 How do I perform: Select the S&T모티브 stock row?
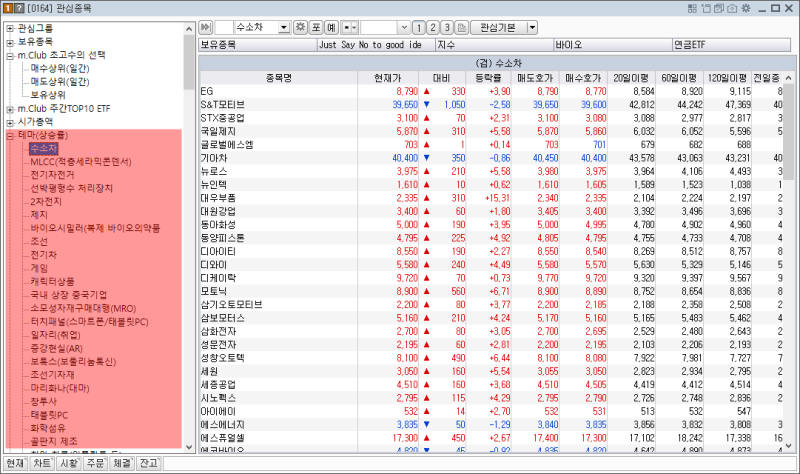click(491, 105)
